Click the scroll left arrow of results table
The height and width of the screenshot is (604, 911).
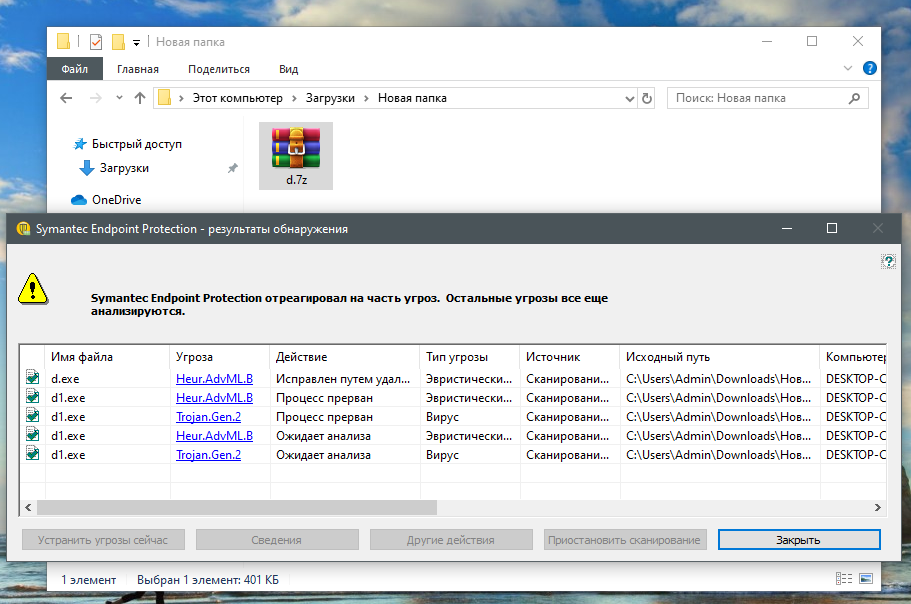click(28, 508)
